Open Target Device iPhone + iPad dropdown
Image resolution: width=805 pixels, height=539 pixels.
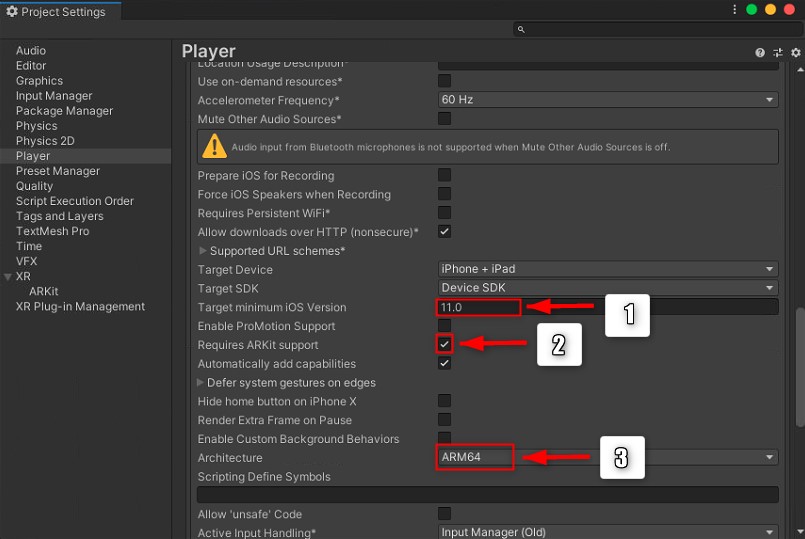tap(608, 269)
